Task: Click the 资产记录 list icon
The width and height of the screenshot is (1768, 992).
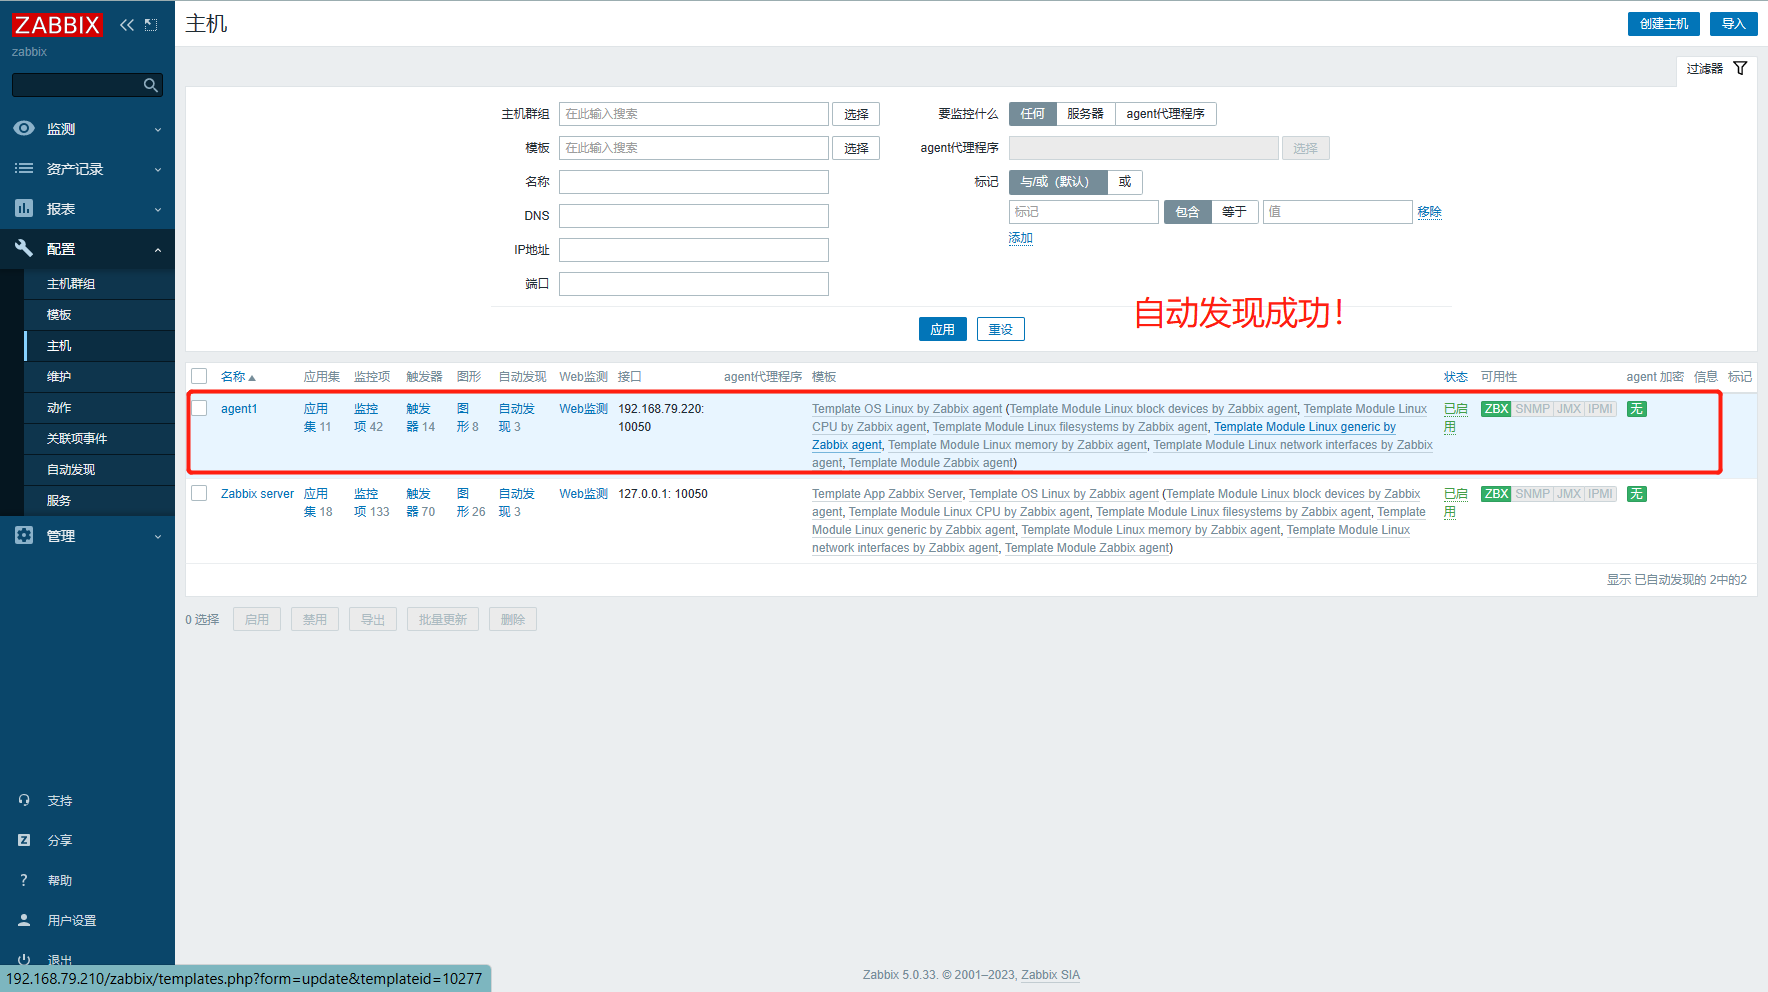Action: pos(24,168)
